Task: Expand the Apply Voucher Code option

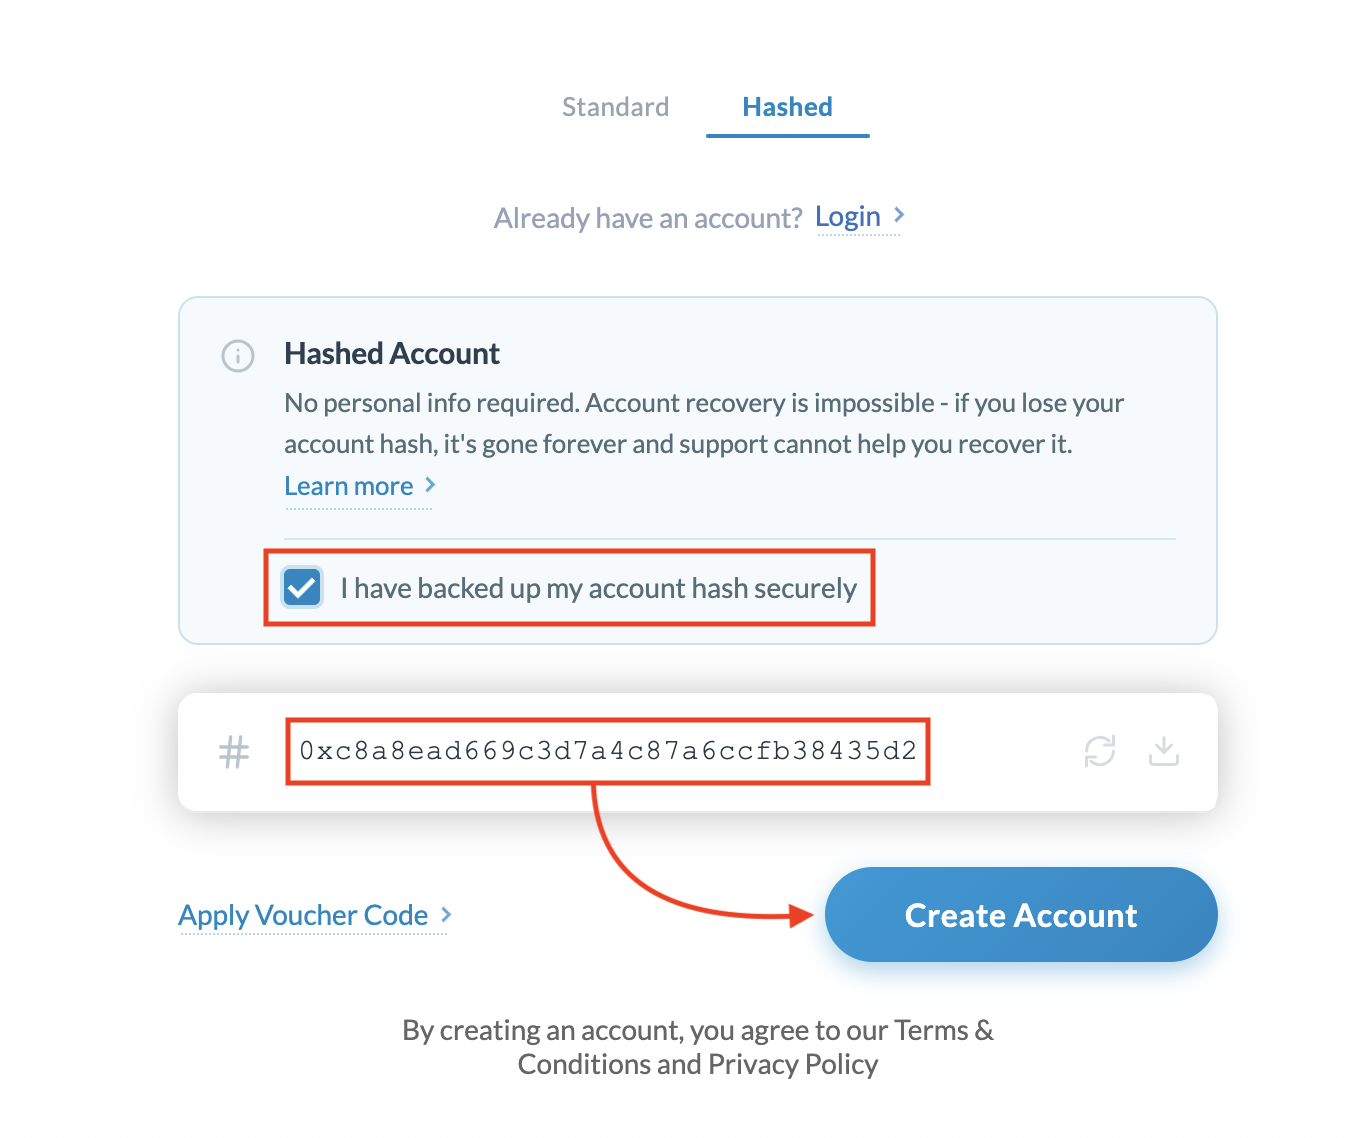Action: pyautogui.click(x=302, y=914)
